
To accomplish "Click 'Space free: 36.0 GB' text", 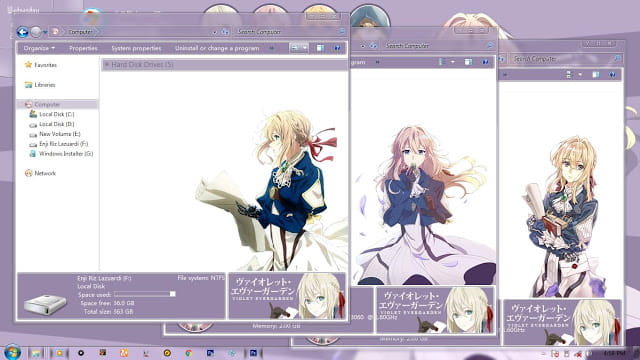I will pyautogui.click(x=107, y=303).
